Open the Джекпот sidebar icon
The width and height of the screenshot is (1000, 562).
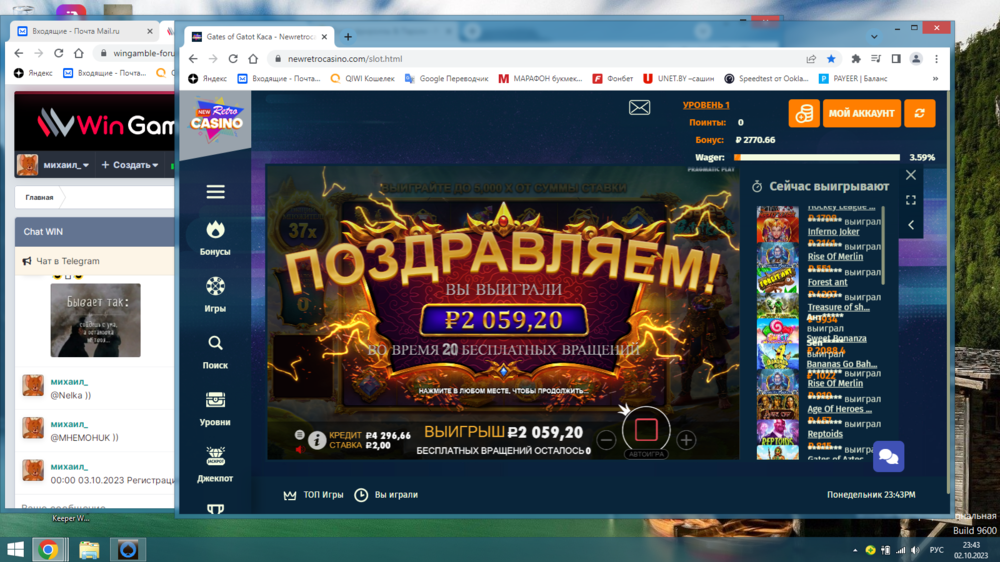(x=215, y=463)
